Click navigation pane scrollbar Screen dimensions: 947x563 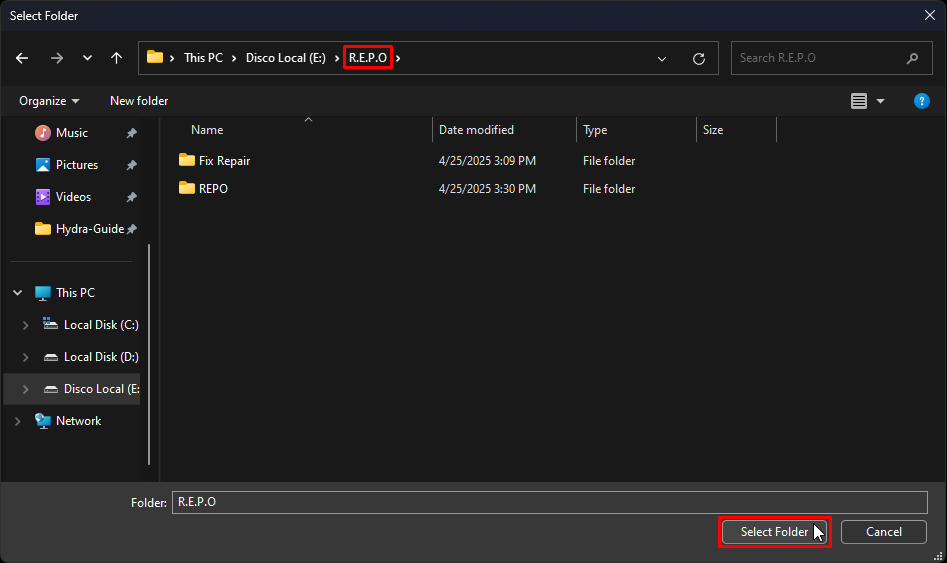149,353
